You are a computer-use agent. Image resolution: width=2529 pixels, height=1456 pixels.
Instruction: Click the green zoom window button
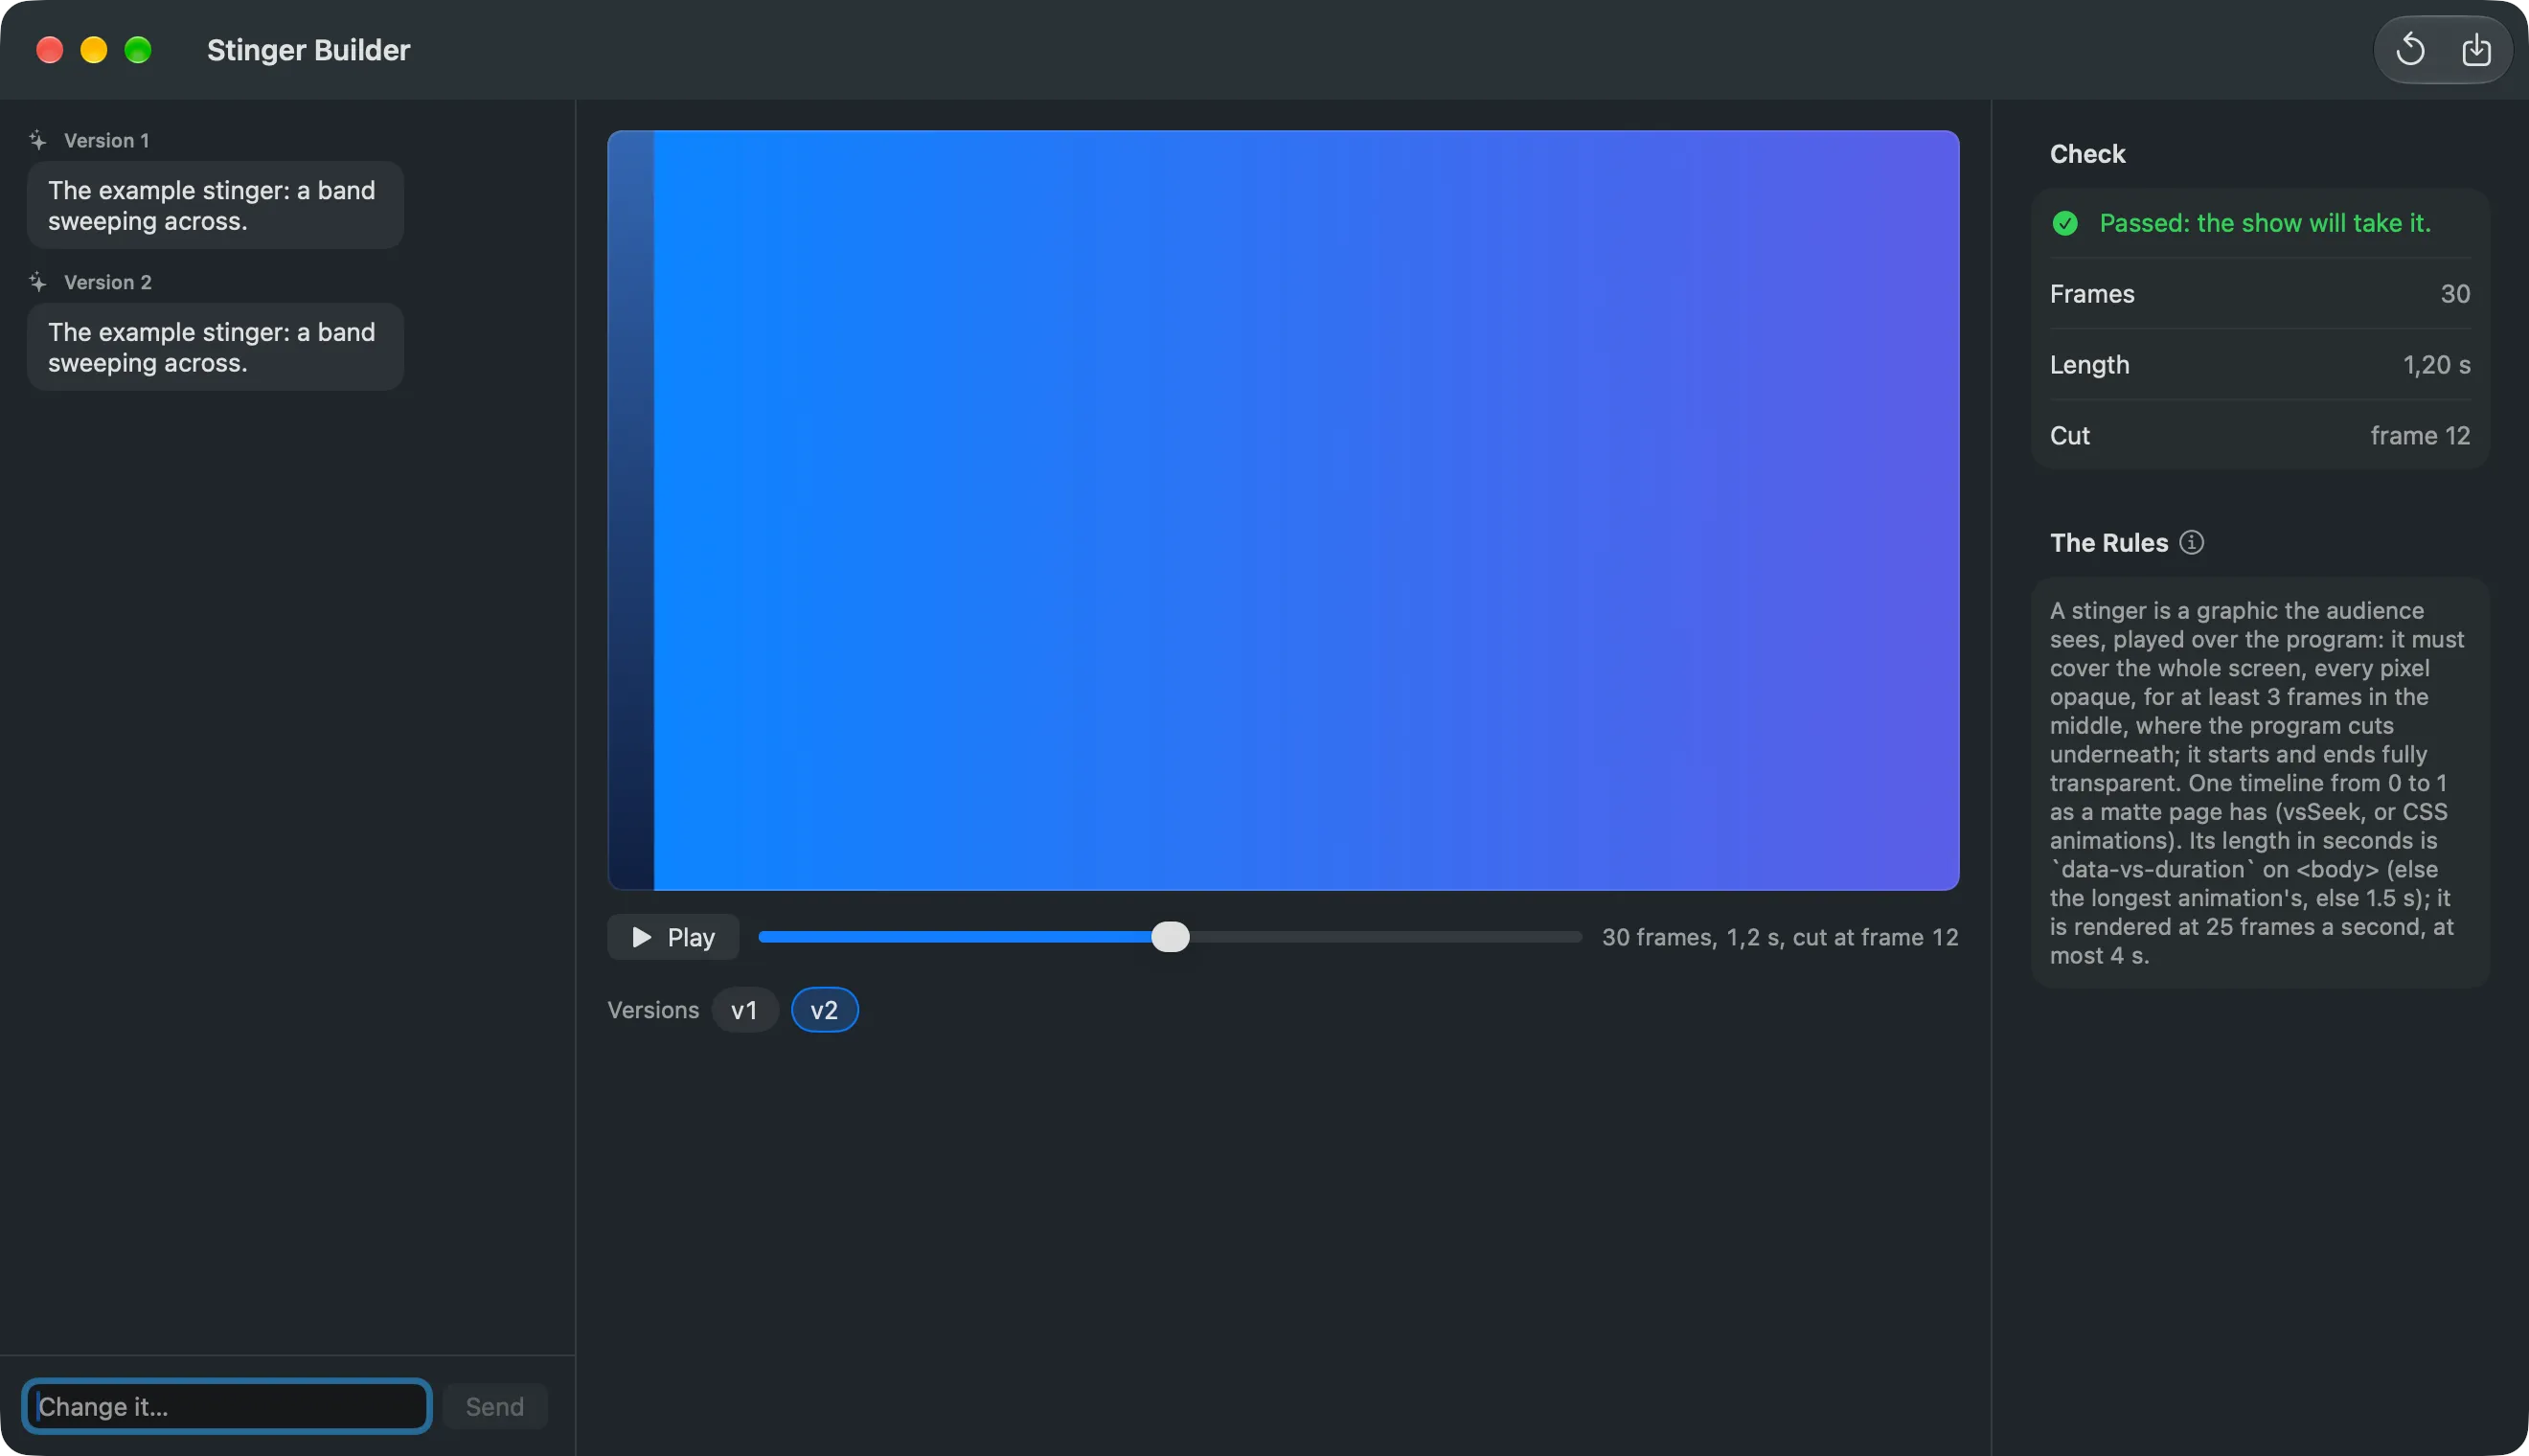tap(138, 50)
